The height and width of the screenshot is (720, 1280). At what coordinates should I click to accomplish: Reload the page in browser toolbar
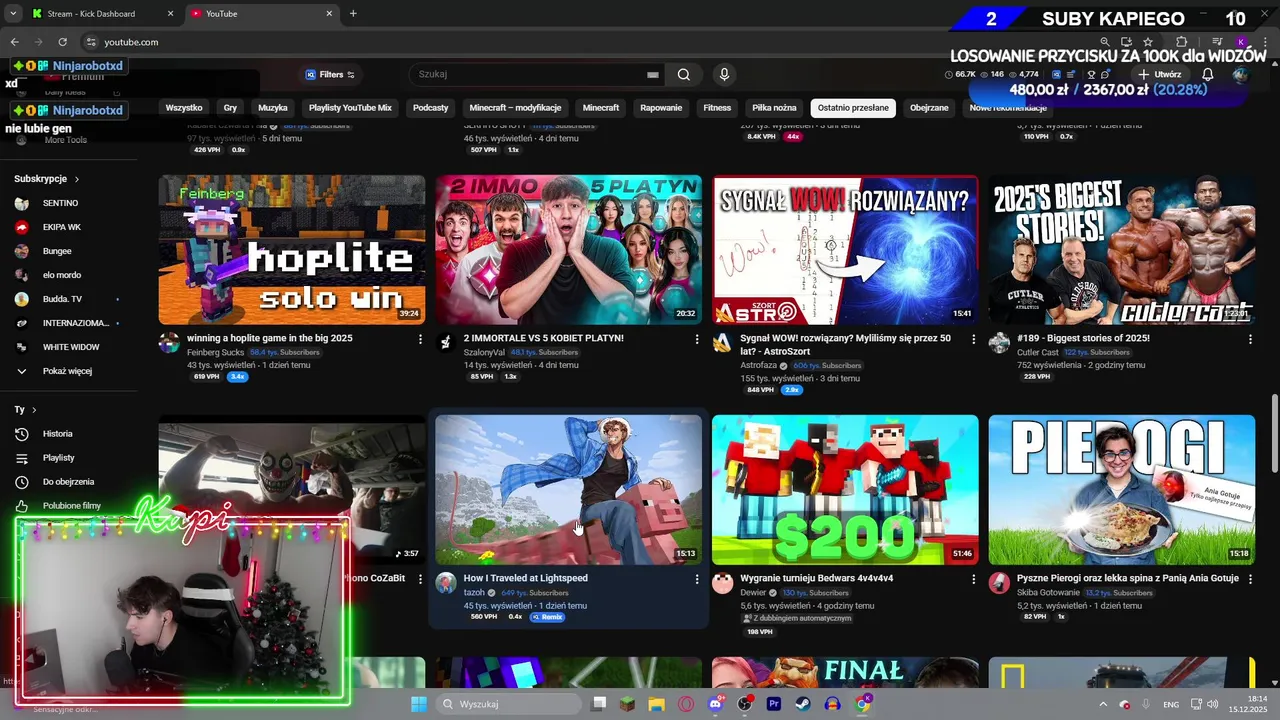[62, 42]
